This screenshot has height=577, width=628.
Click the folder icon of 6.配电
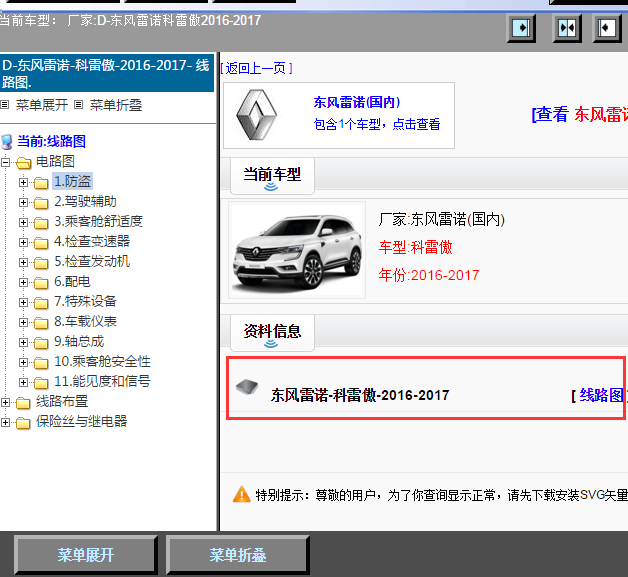(41, 283)
